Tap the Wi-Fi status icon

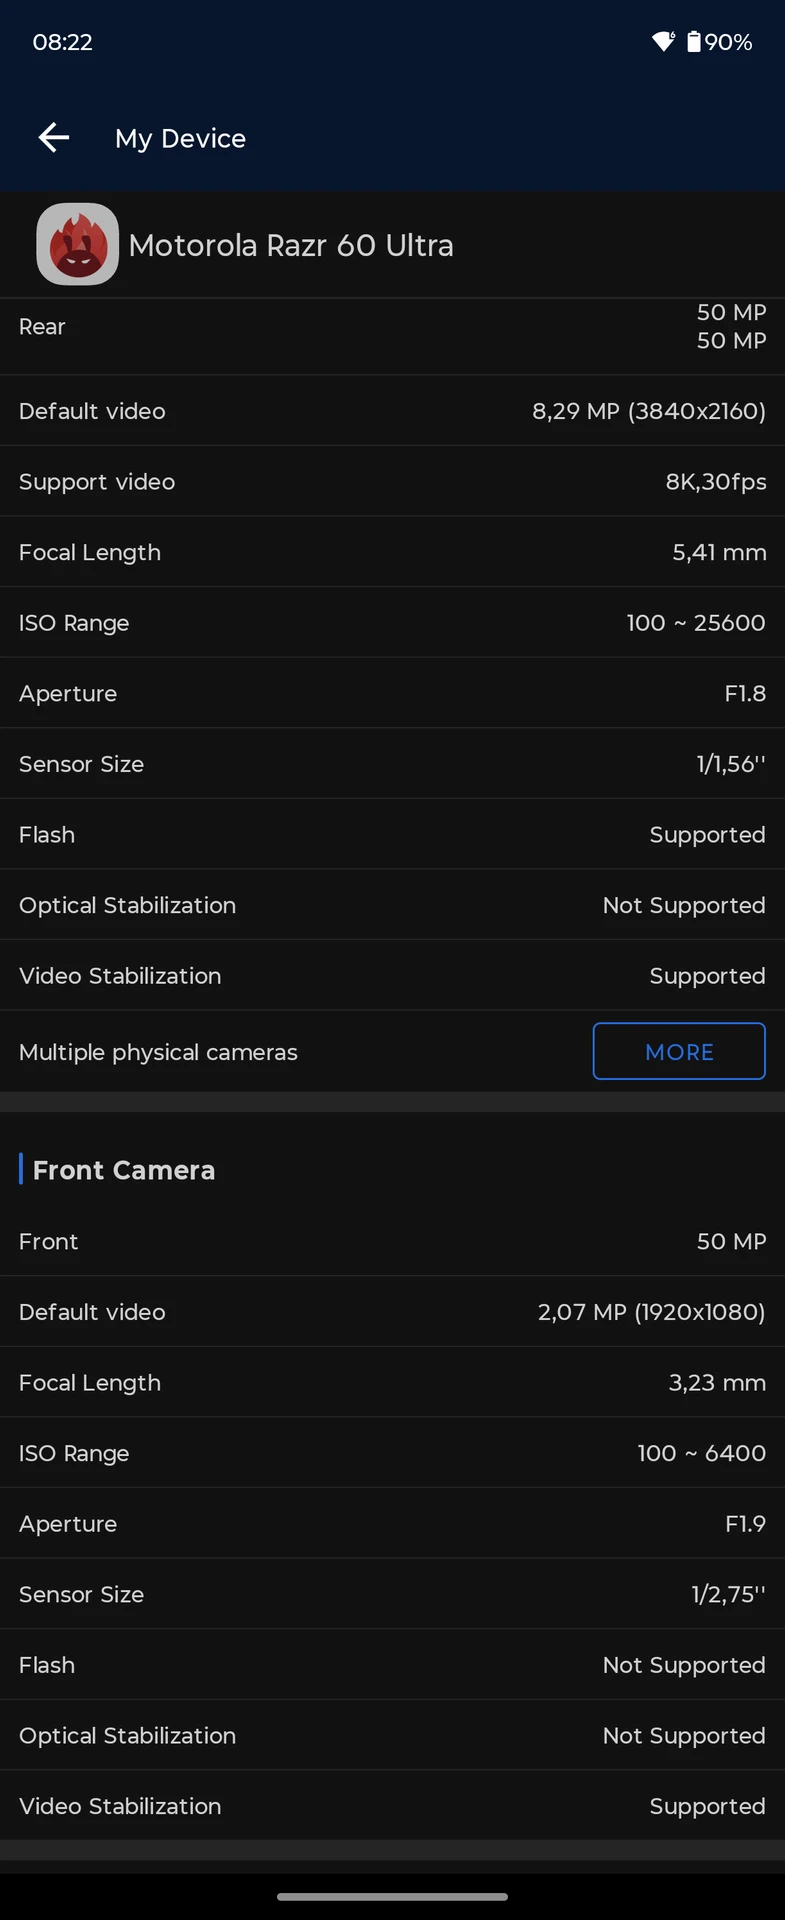[x=663, y=42]
